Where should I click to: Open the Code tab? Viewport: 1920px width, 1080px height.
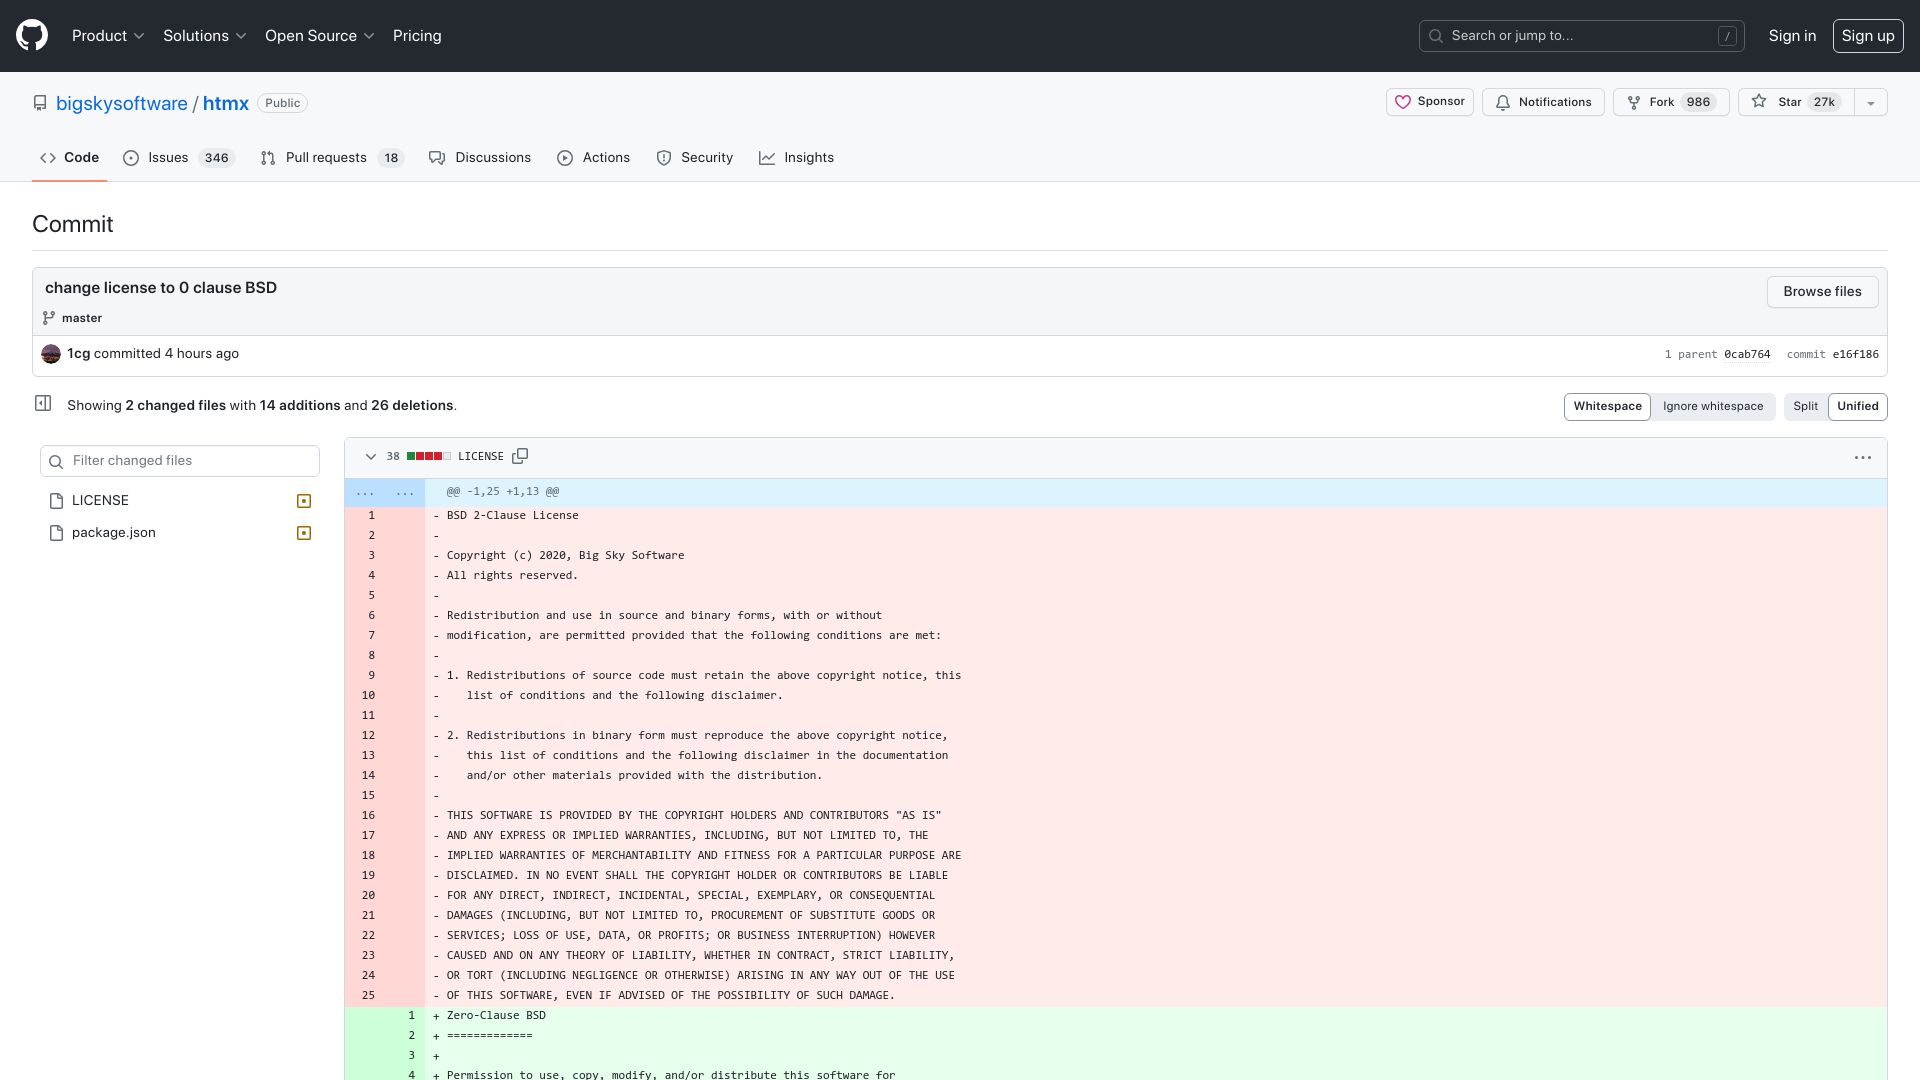[x=69, y=158]
